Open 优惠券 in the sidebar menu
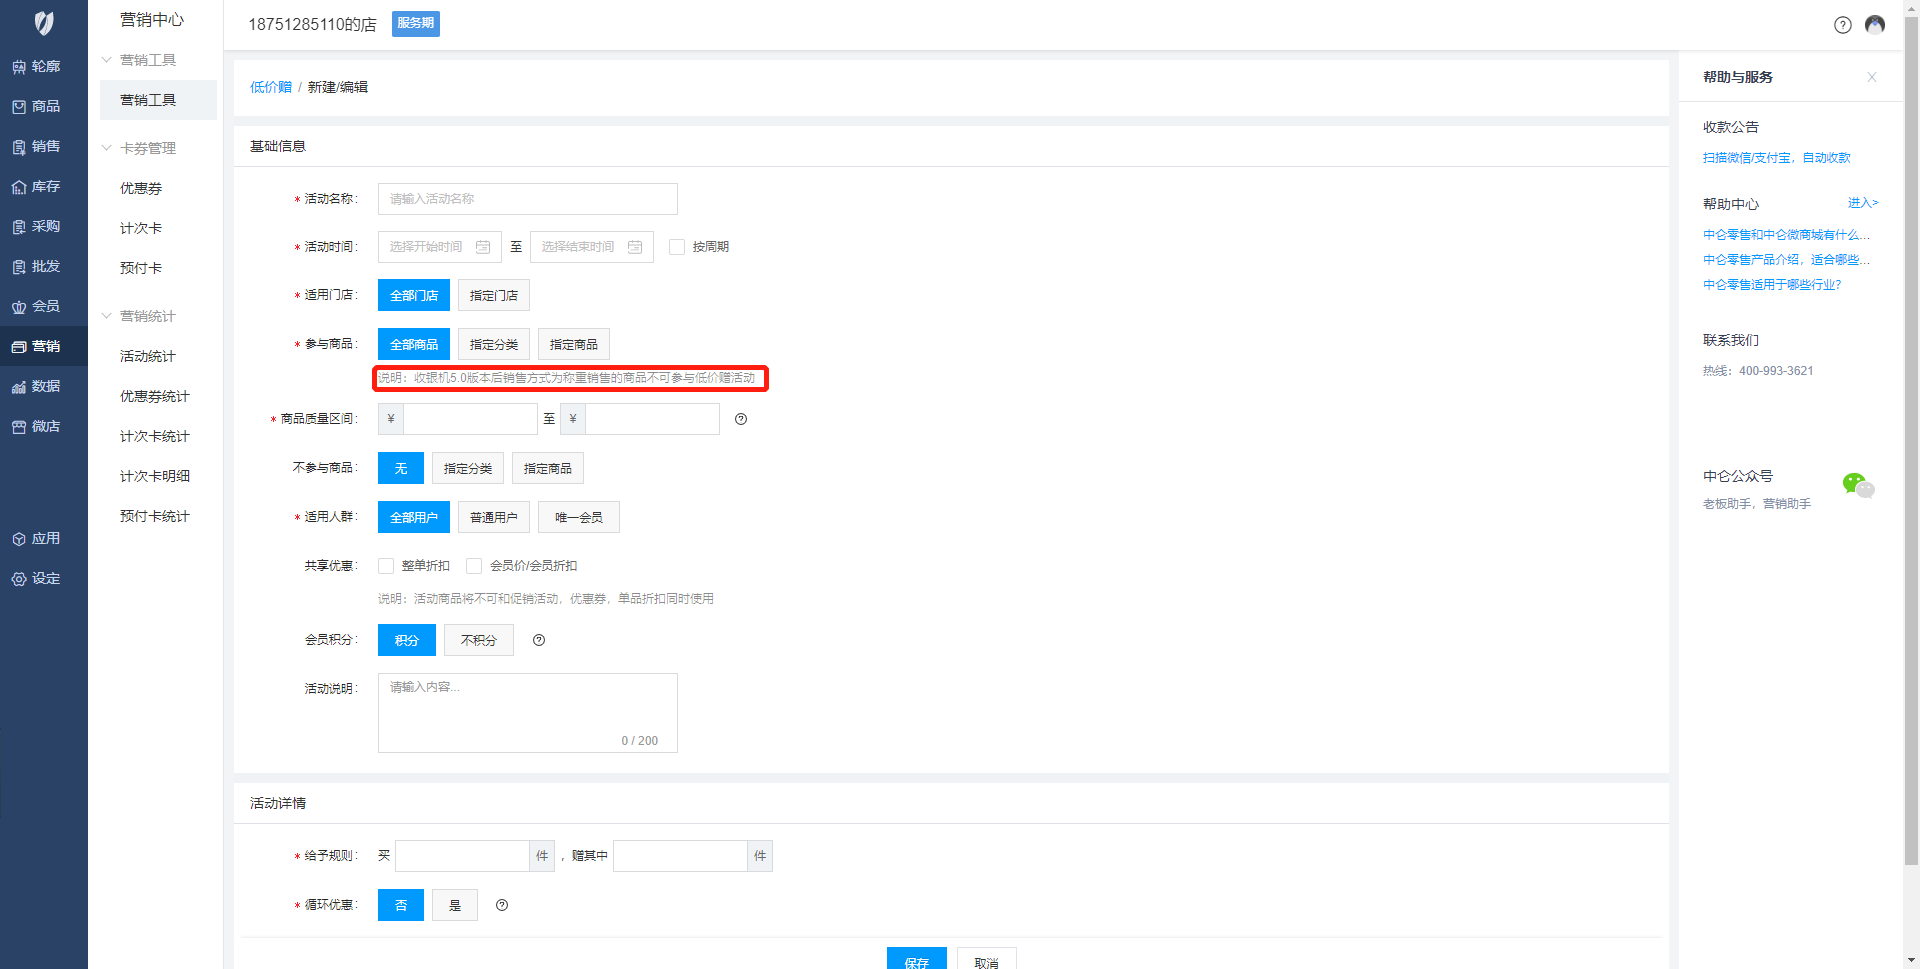Screen dimensions: 1920x969 tap(141, 188)
